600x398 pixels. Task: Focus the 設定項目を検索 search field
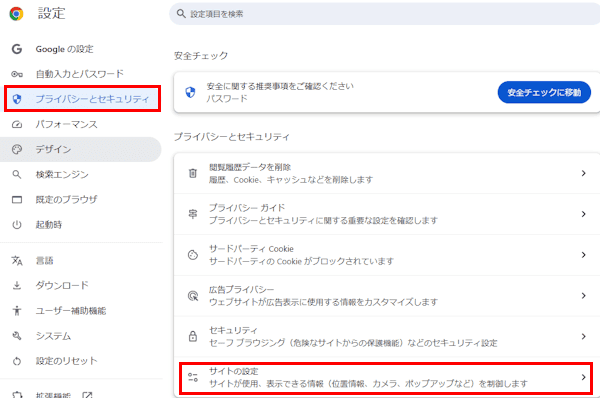pos(385,14)
